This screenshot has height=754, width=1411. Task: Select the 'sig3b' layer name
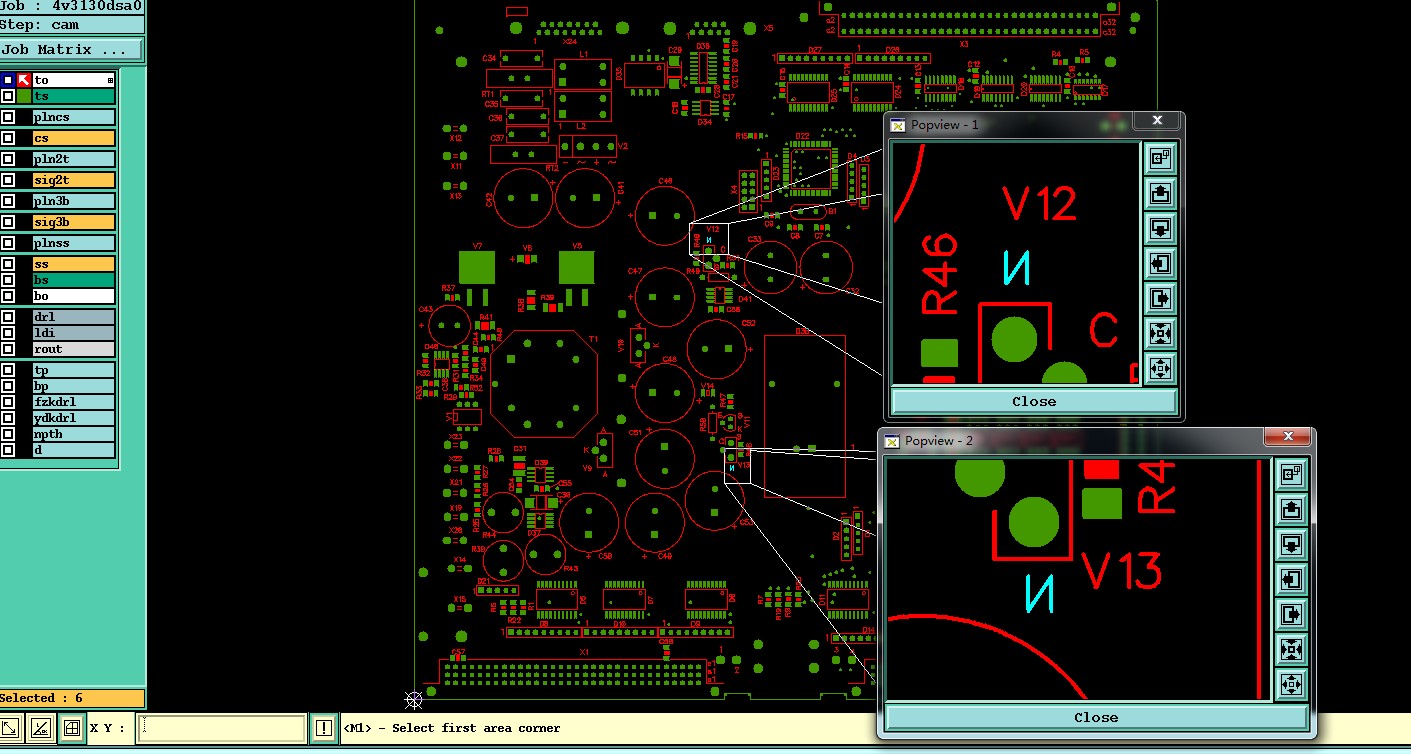click(x=73, y=222)
